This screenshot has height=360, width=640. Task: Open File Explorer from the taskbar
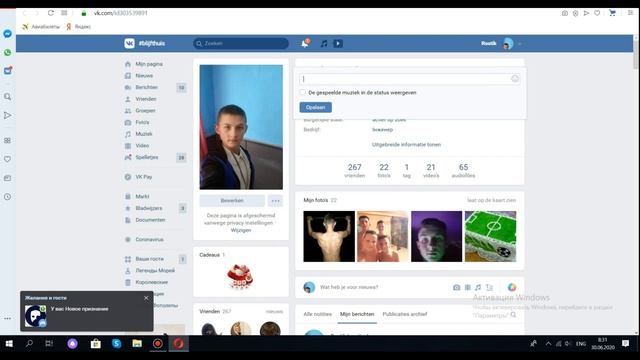click(137, 344)
